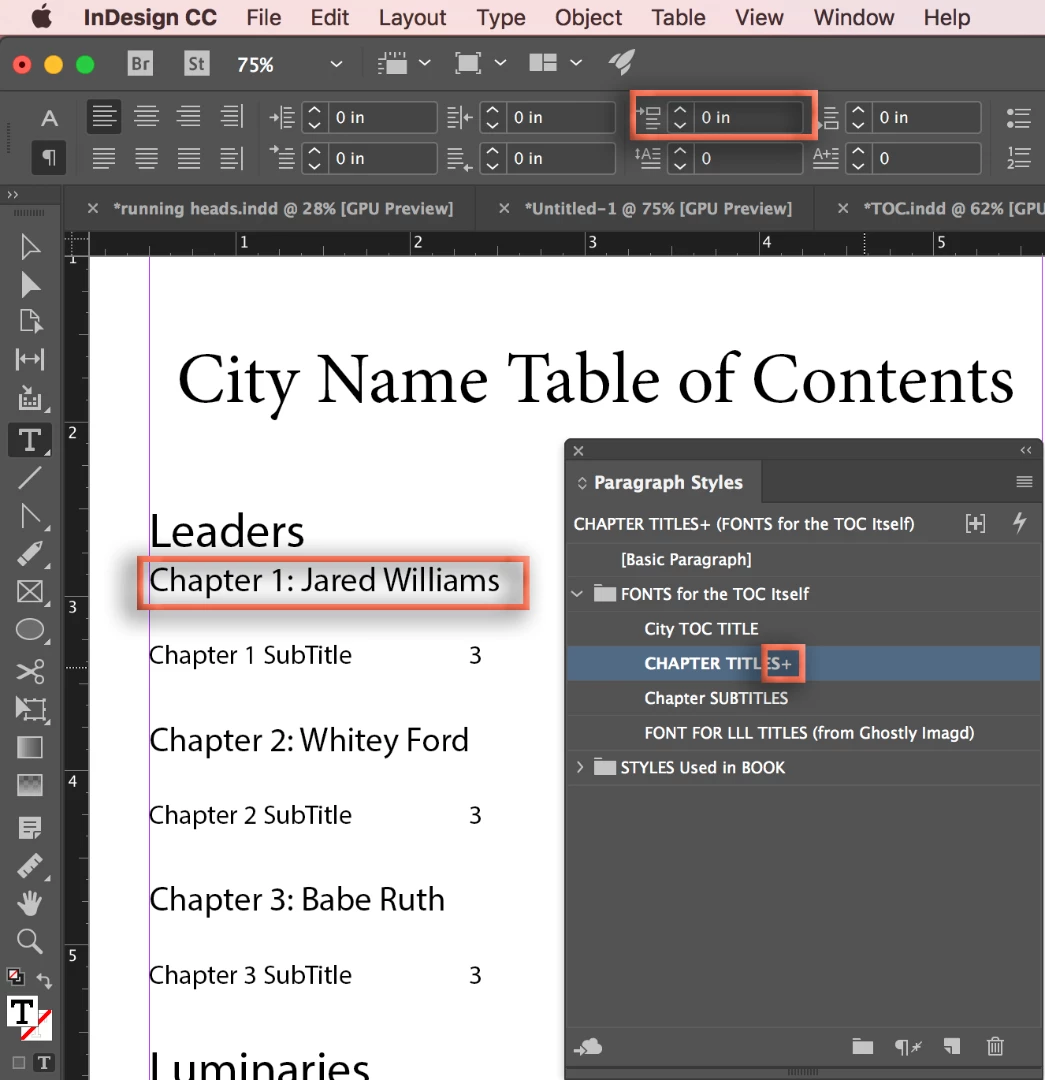1045x1080 pixels.
Task: Switch to Untitled-1 document tab
Action: (x=658, y=209)
